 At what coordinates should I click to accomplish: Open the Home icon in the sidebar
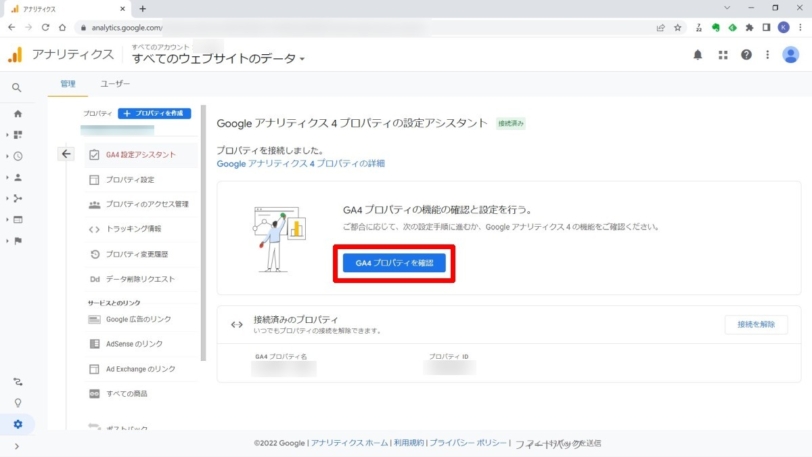[18, 113]
